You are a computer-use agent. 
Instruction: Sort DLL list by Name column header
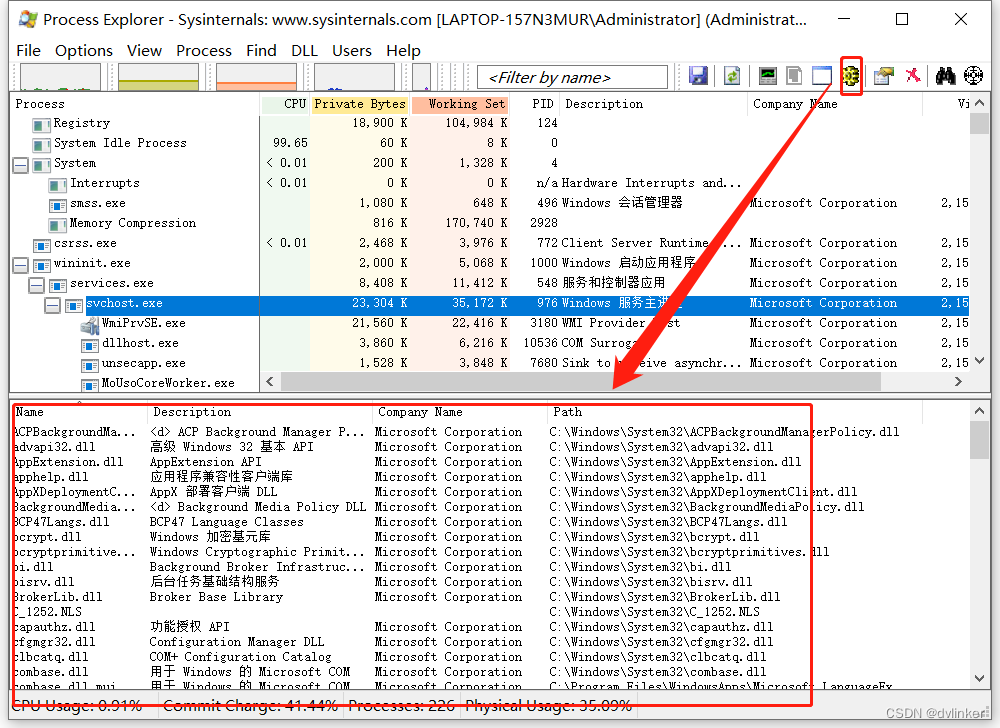click(x=80, y=412)
